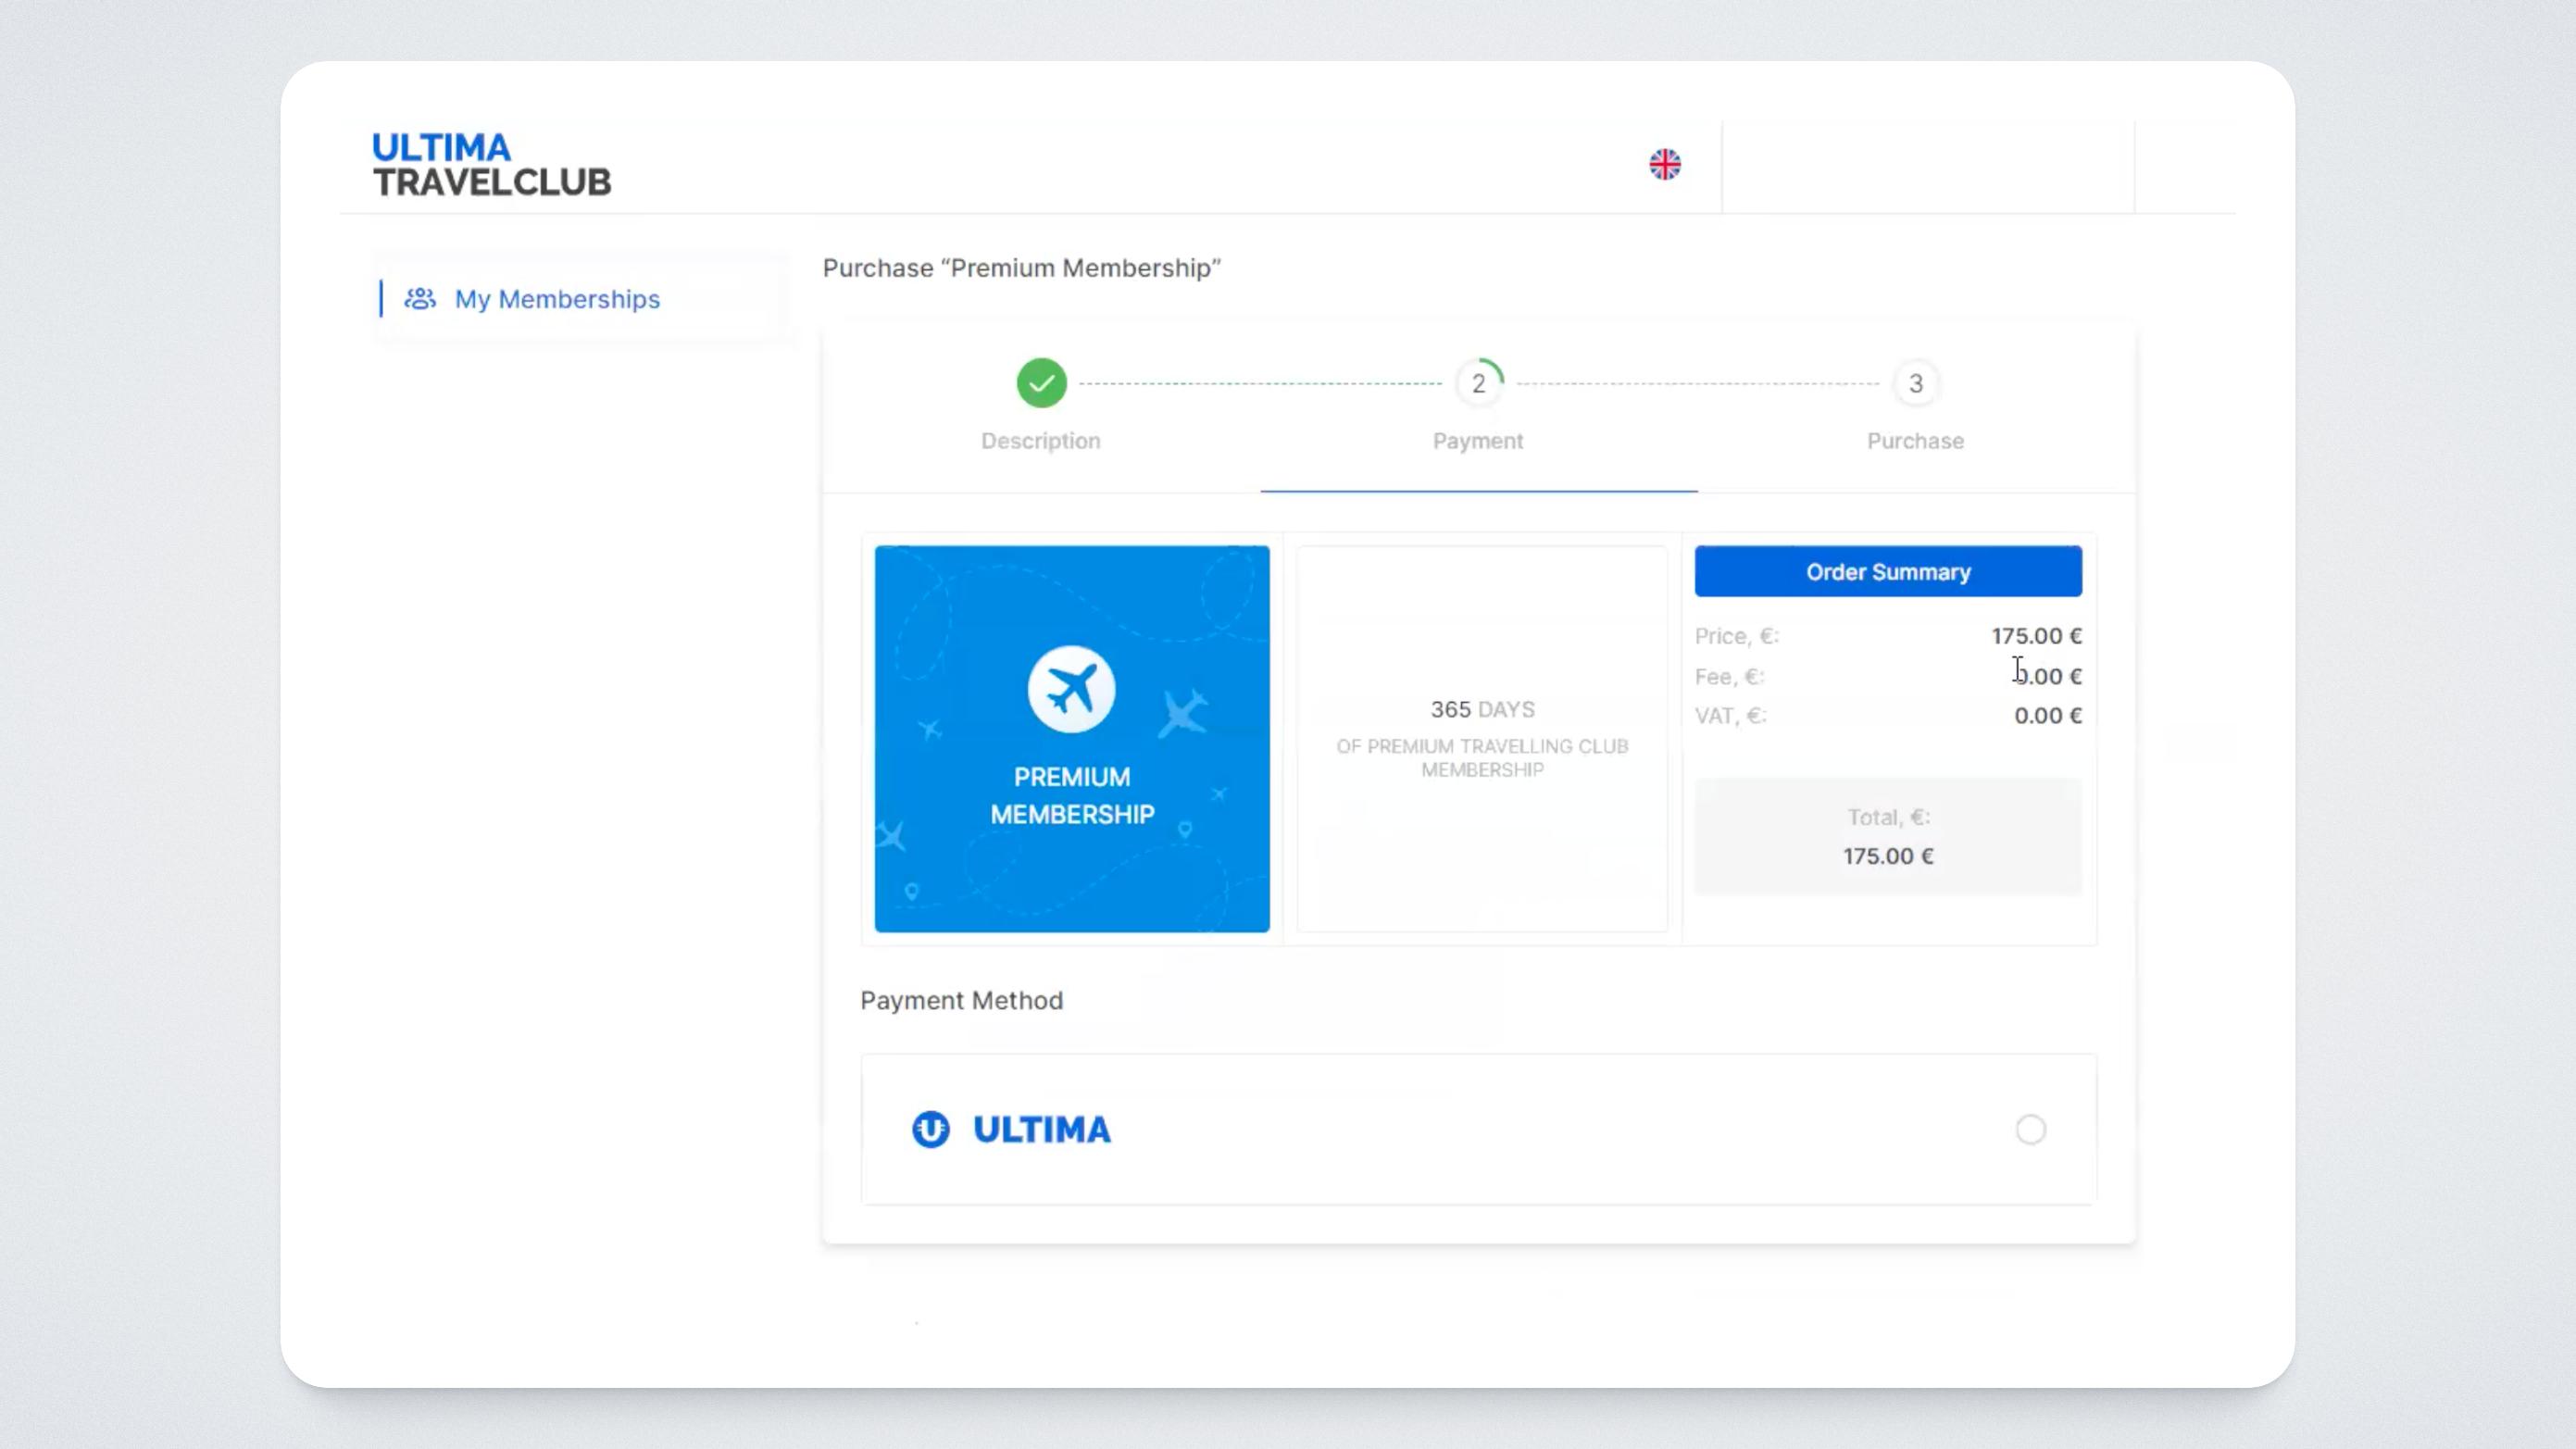Click the Payment Method heading
The height and width of the screenshot is (1449, 2576).
961,1000
